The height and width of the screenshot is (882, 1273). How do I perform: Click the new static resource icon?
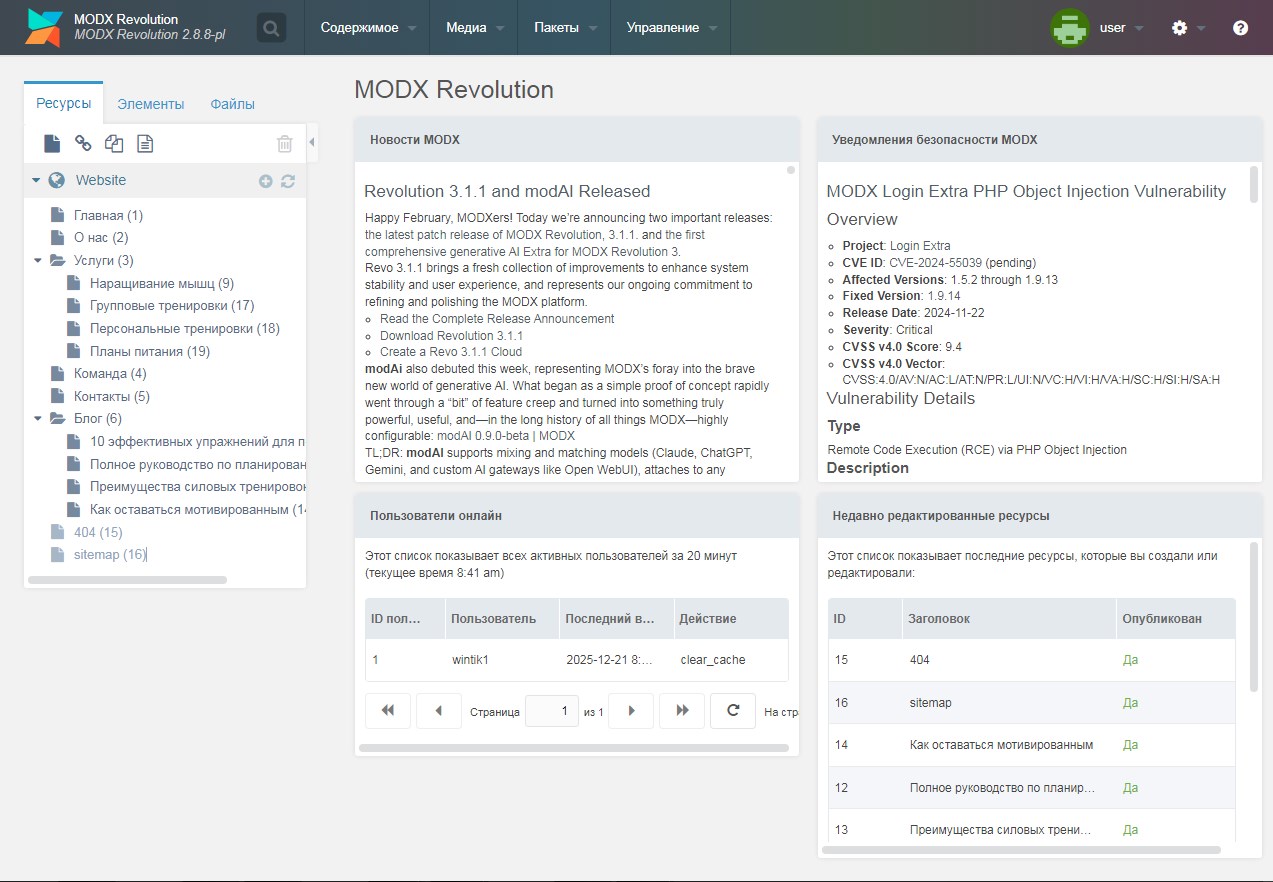[x=145, y=144]
